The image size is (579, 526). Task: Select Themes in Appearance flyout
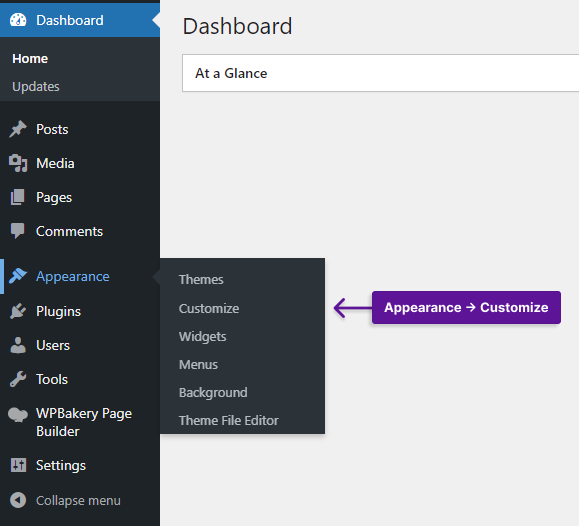click(x=201, y=280)
